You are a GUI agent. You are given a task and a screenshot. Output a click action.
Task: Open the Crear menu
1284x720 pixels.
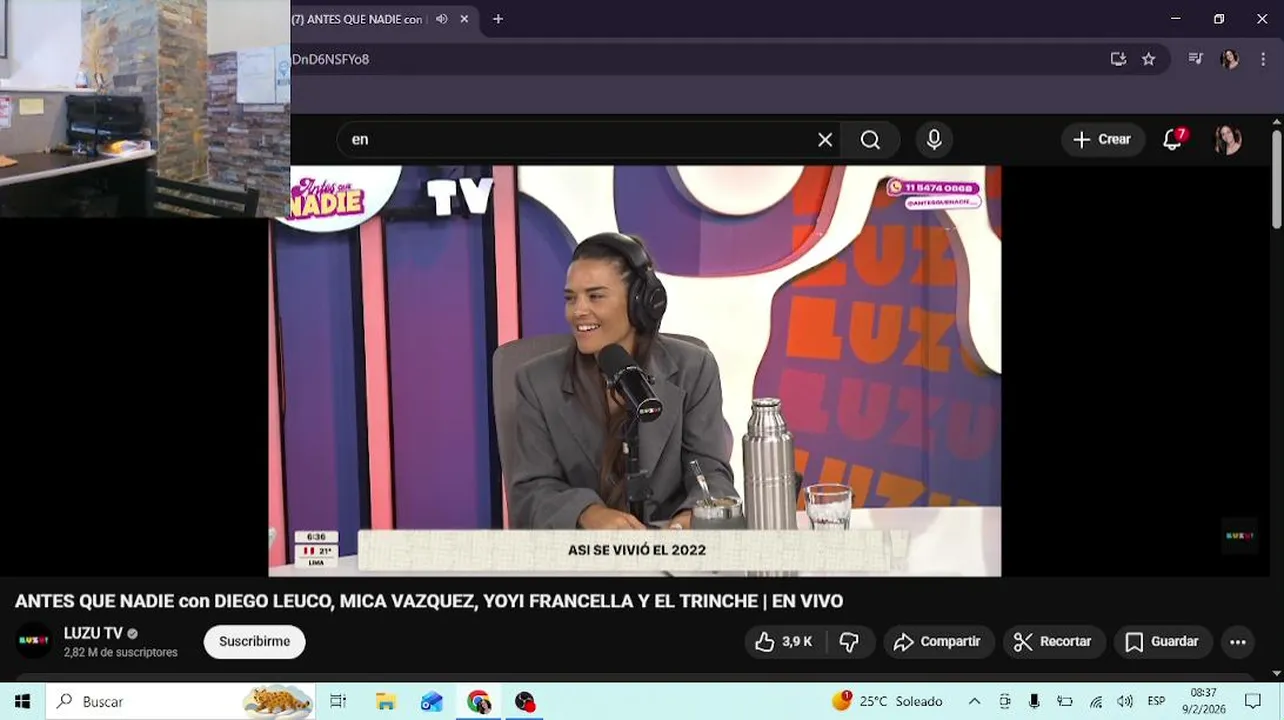(x=1101, y=140)
